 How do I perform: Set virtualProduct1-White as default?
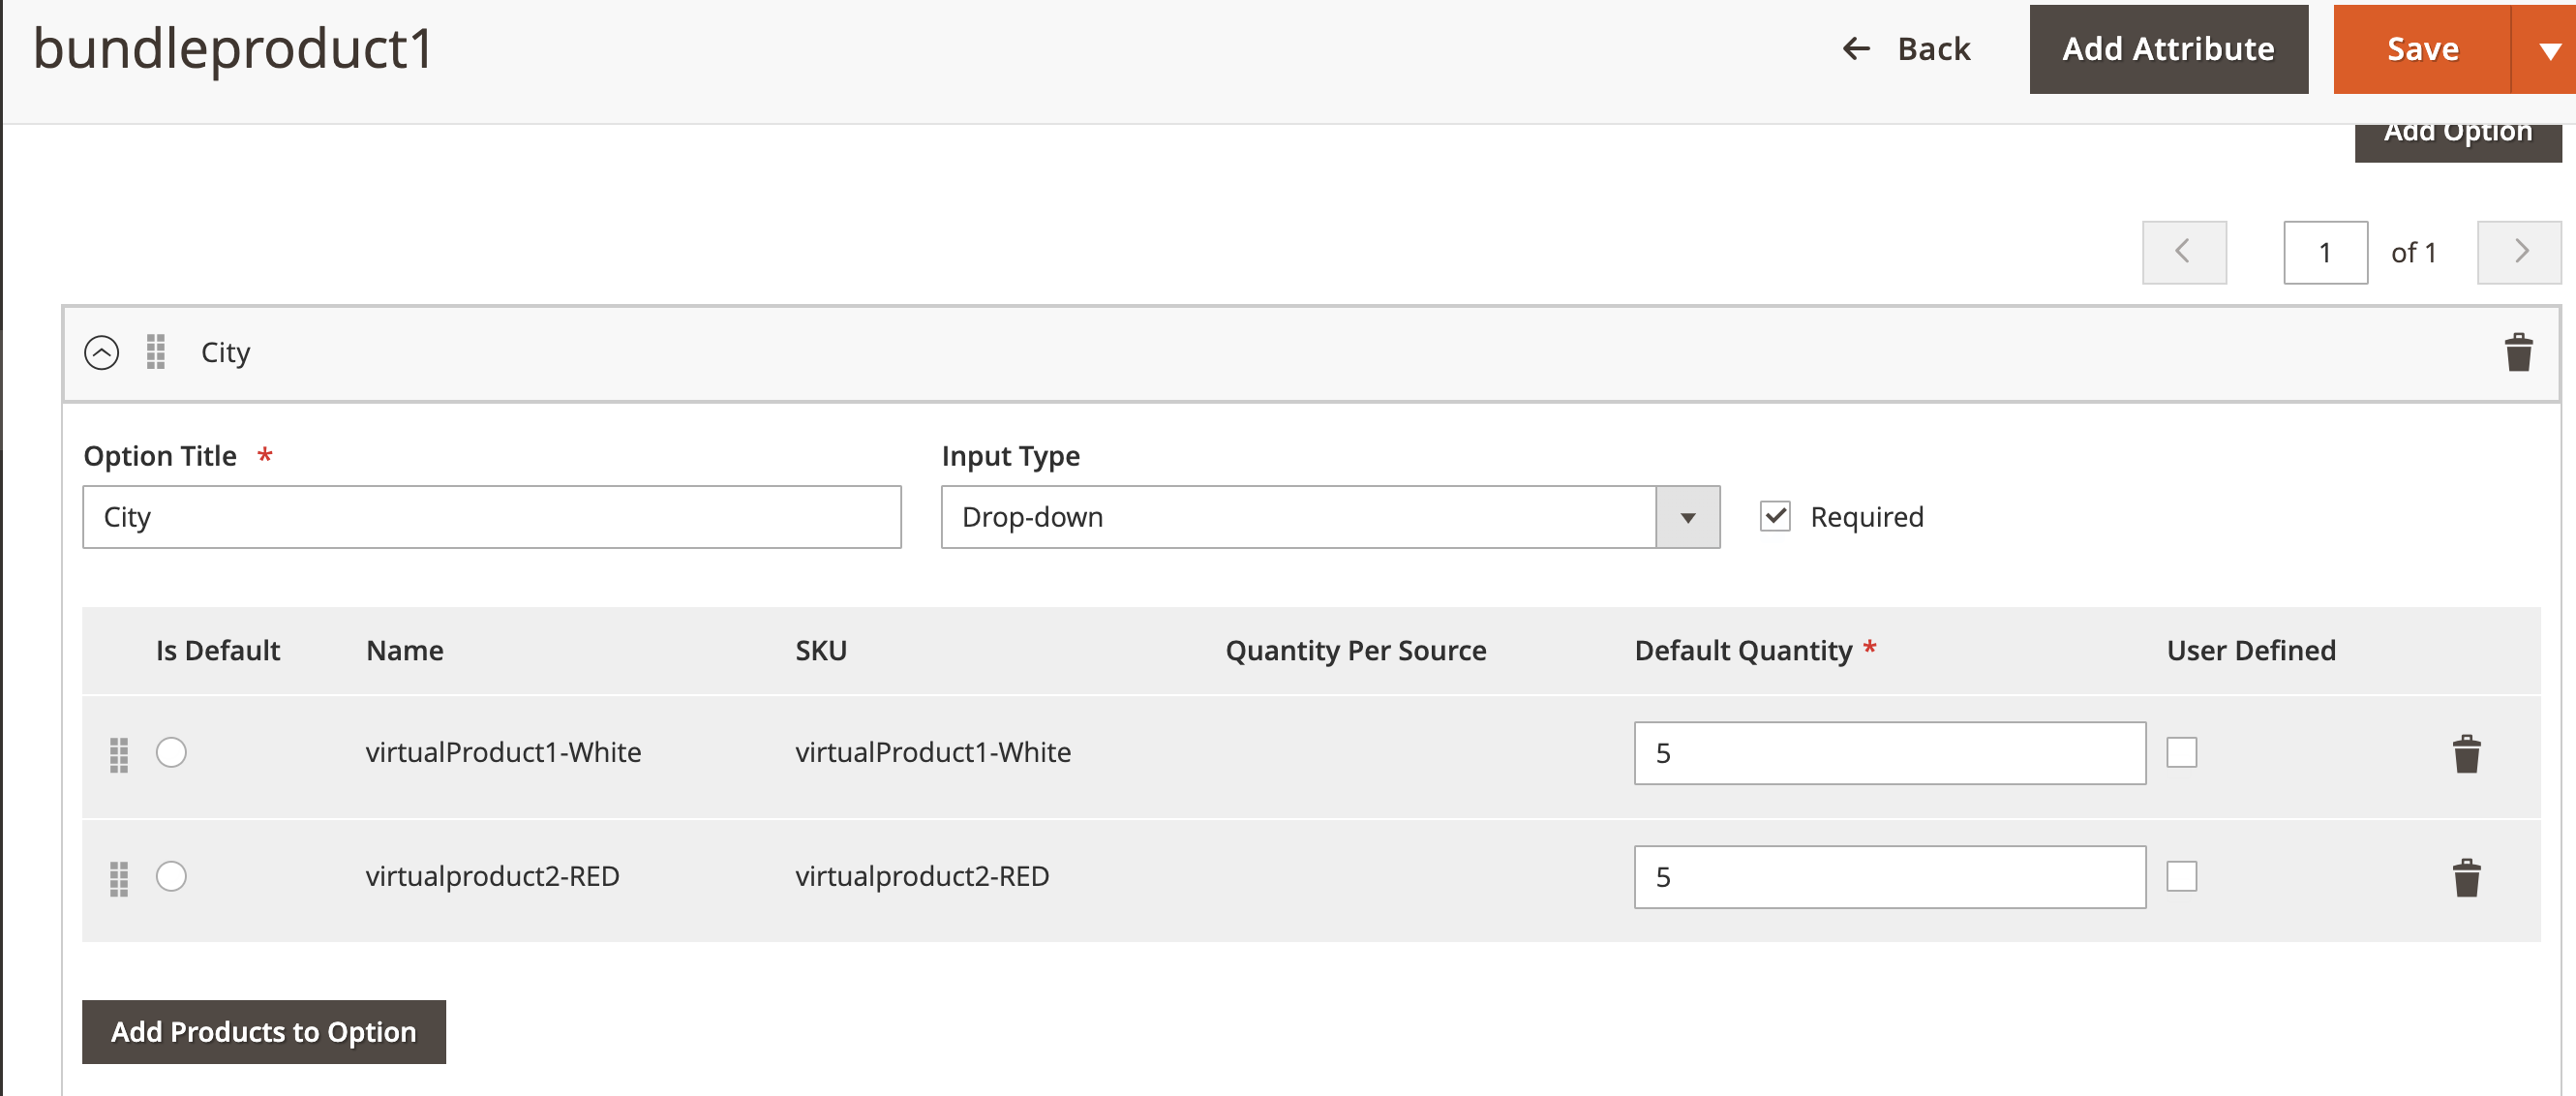[171, 752]
